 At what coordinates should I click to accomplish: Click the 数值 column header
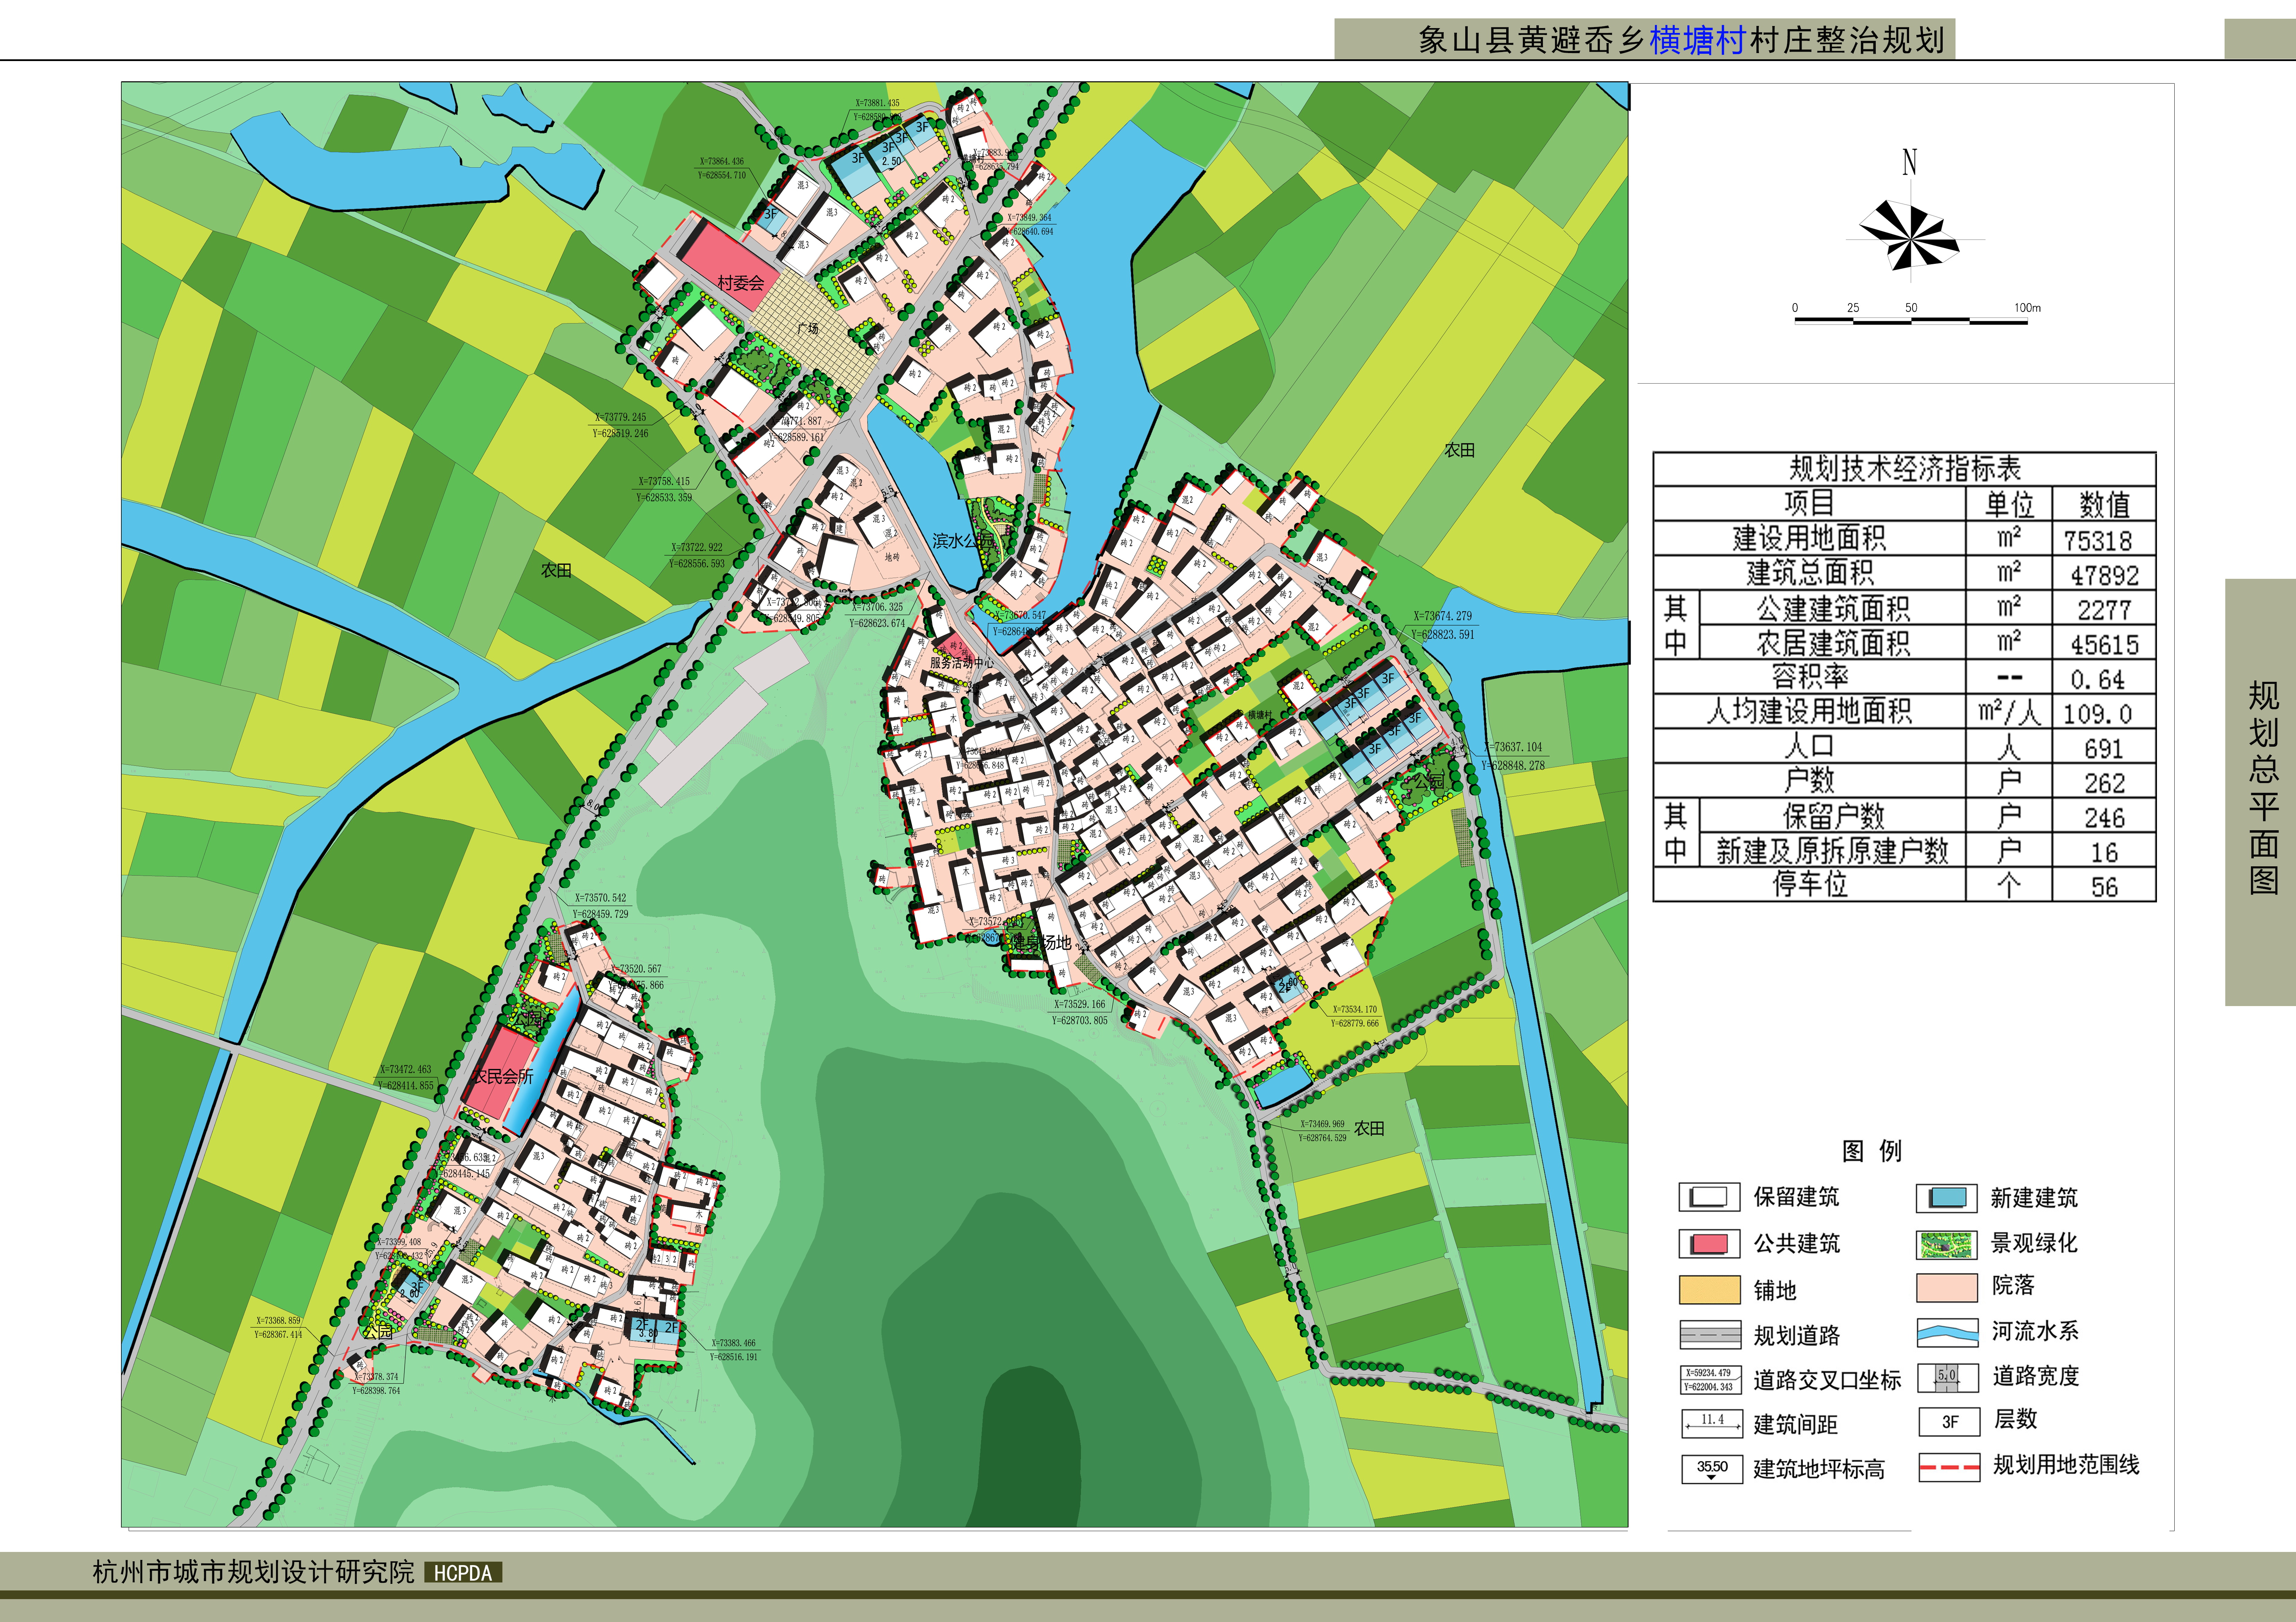pos(2104,503)
